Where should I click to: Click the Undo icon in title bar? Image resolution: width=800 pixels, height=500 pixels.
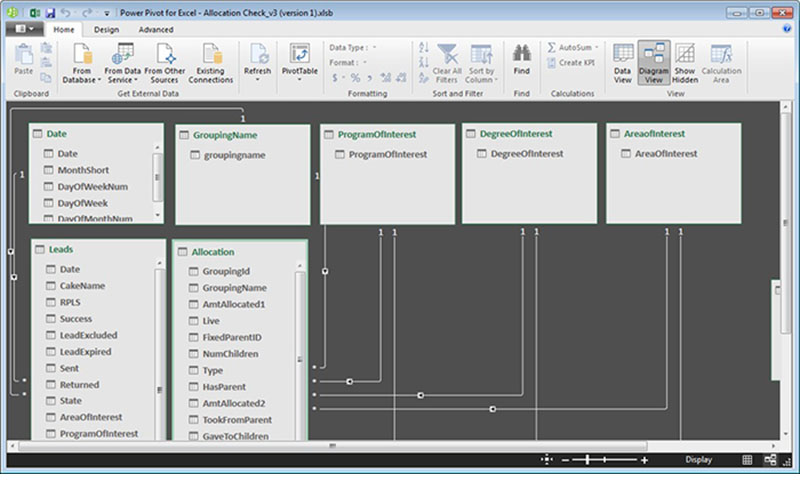[66, 13]
